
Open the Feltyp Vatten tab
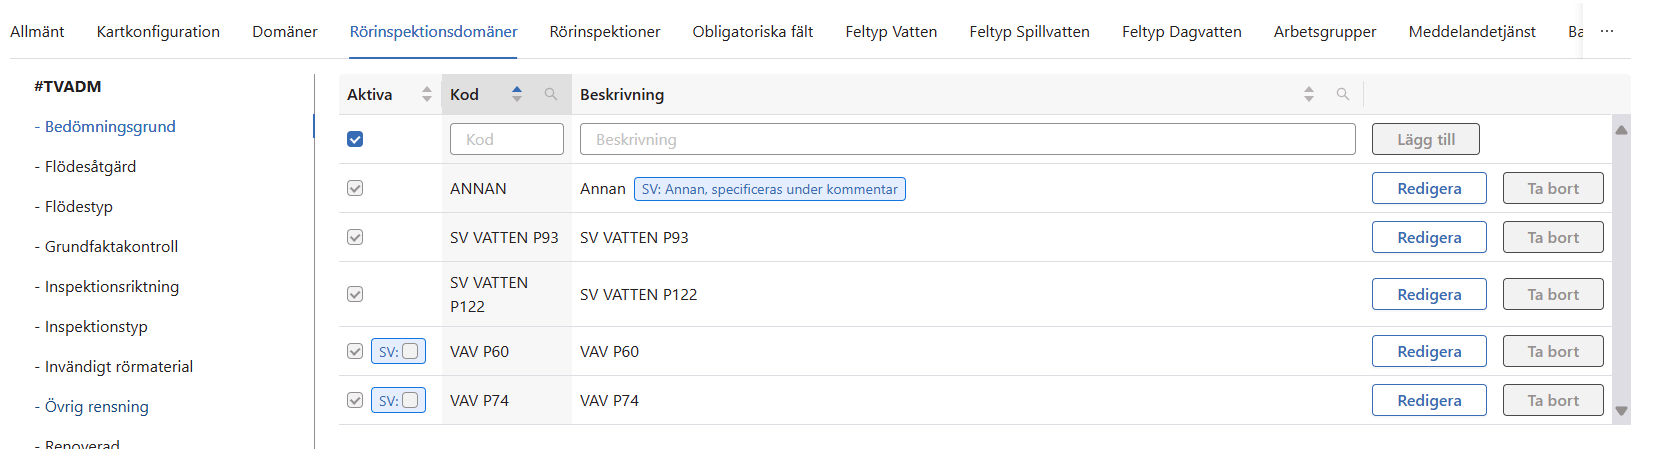point(891,32)
